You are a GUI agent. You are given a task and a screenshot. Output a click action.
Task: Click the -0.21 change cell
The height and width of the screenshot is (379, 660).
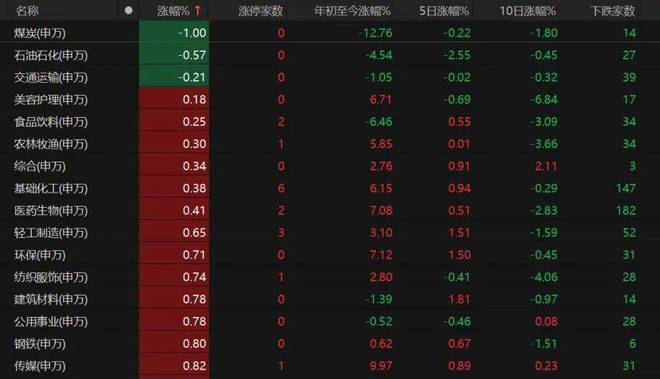(174, 77)
